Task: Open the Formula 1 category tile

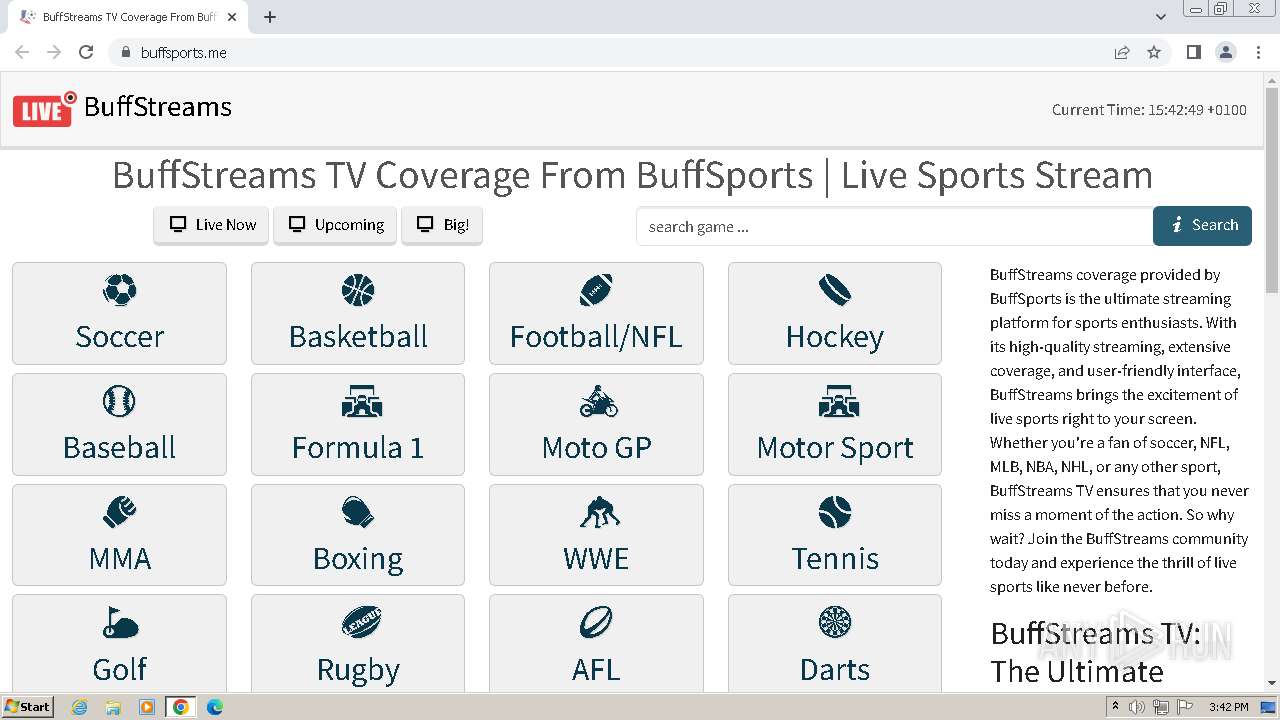Action: point(358,424)
